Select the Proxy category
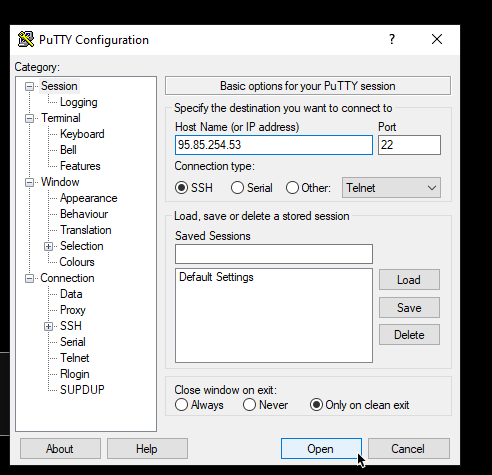 tap(73, 310)
